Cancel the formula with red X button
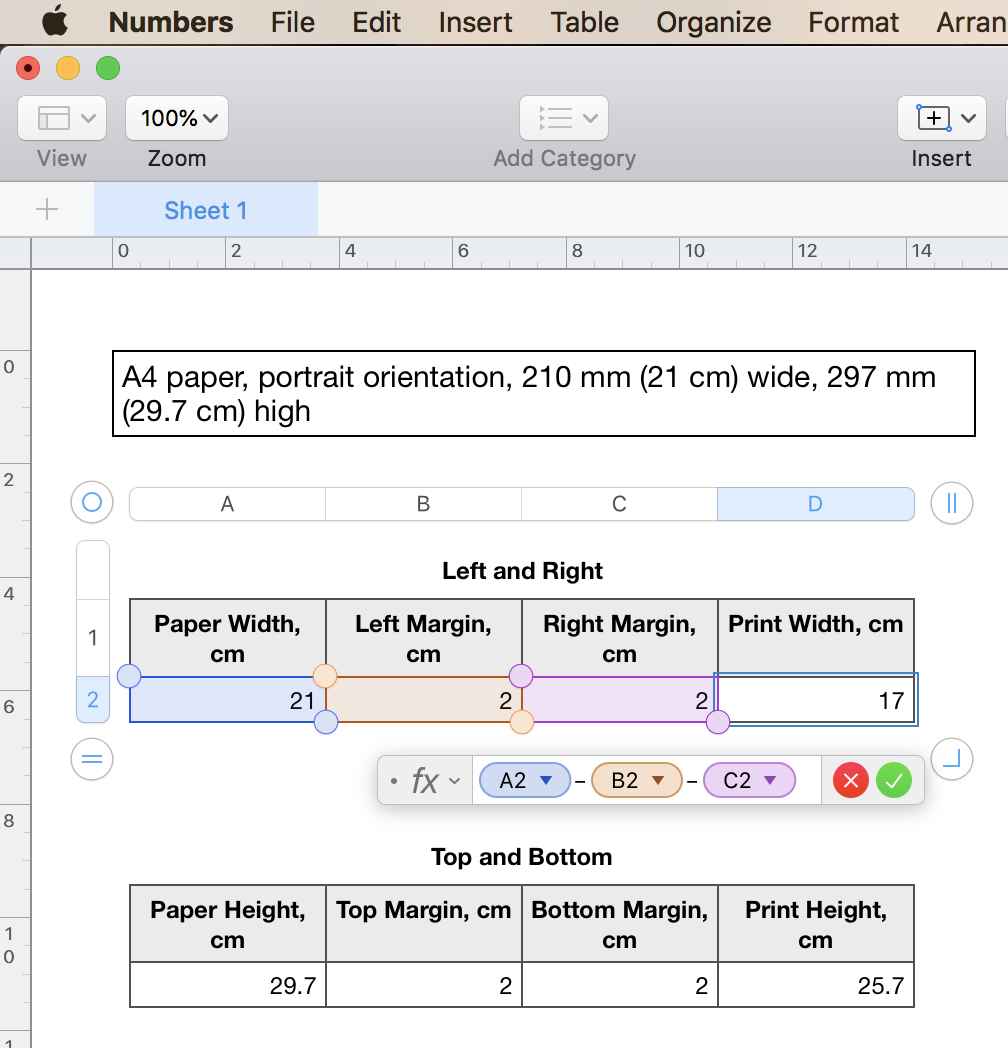1008x1048 pixels. point(851,780)
